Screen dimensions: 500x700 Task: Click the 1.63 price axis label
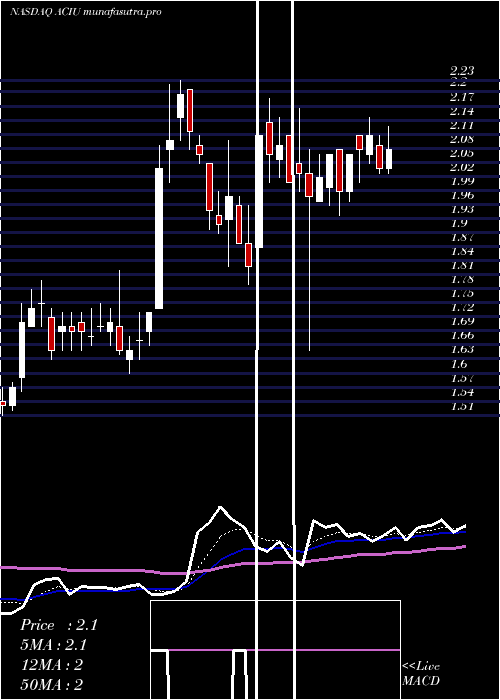(x=462, y=350)
